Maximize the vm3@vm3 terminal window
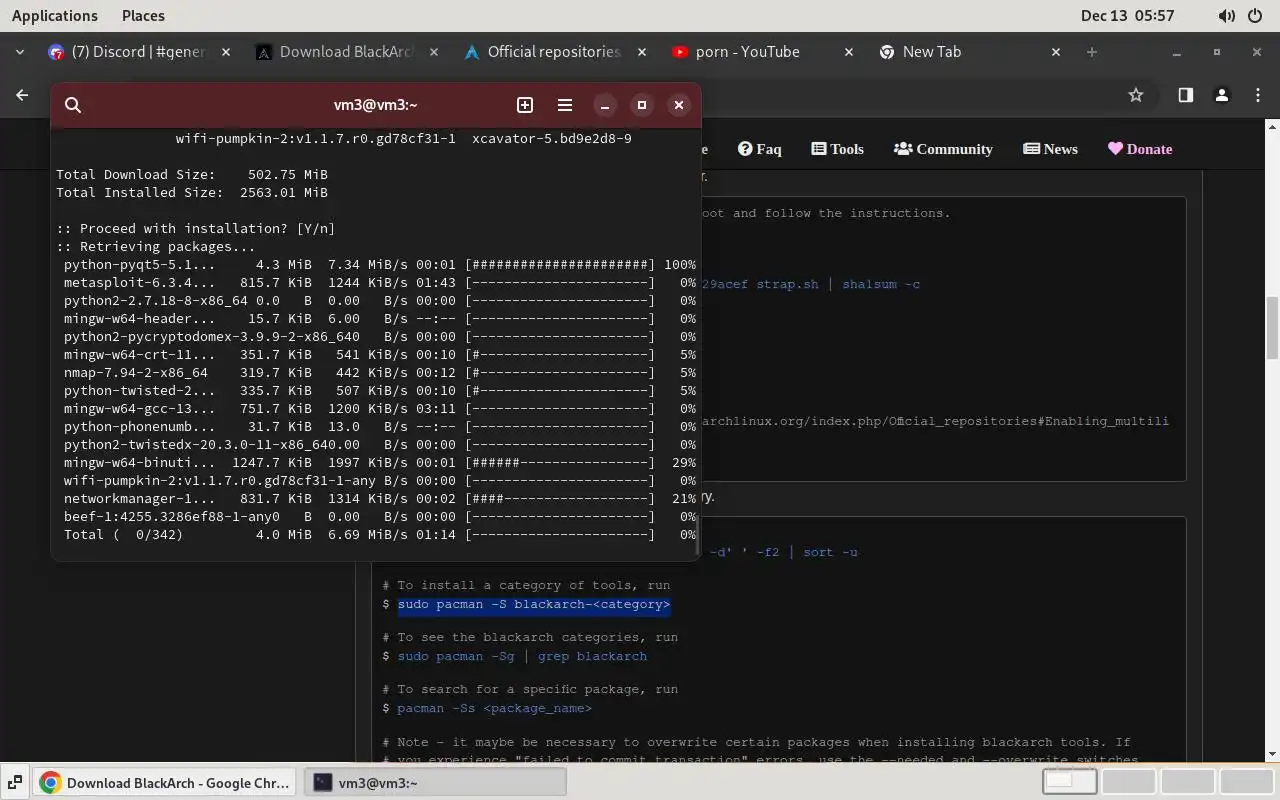The width and height of the screenshot is (1280, 800). tap(642, 105)
